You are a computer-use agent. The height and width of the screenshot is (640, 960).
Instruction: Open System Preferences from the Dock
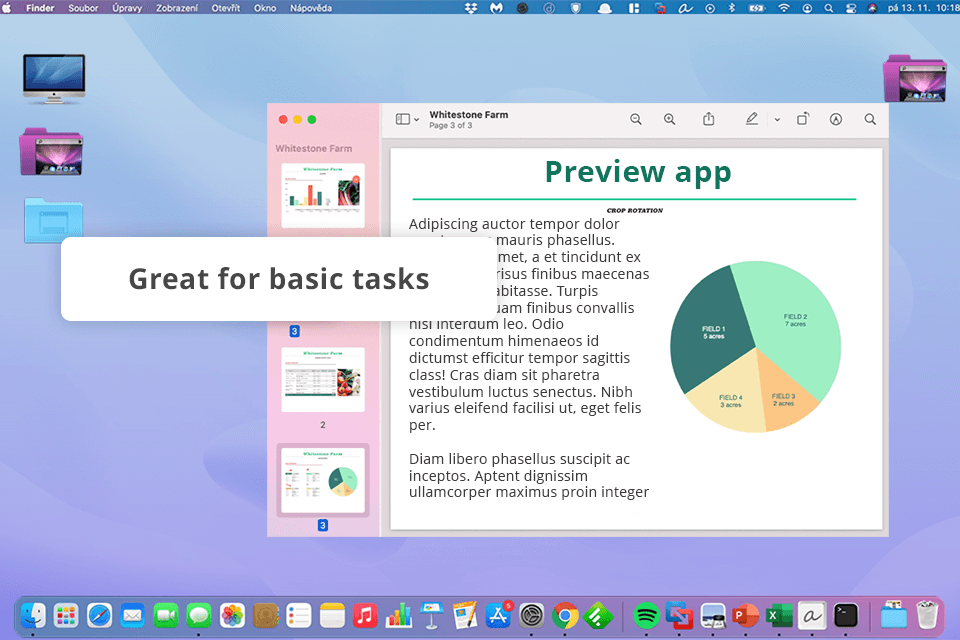click(531, 616)
